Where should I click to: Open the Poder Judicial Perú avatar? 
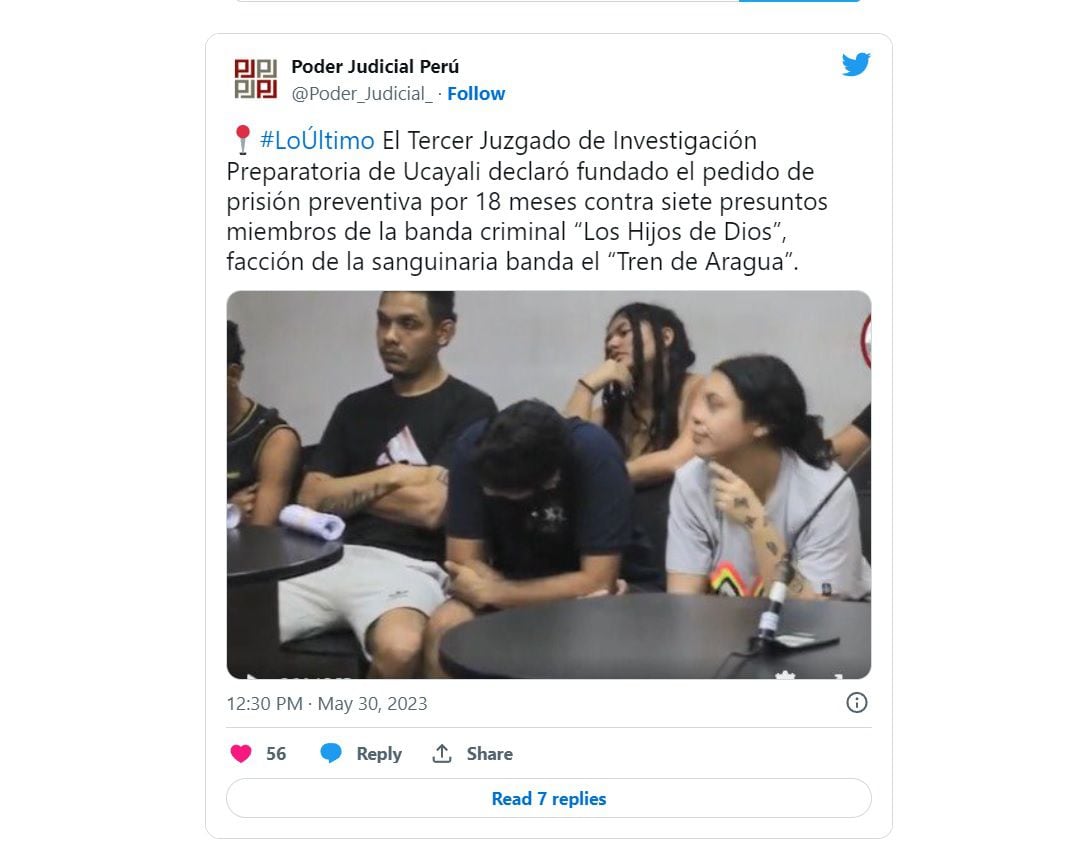256,79
